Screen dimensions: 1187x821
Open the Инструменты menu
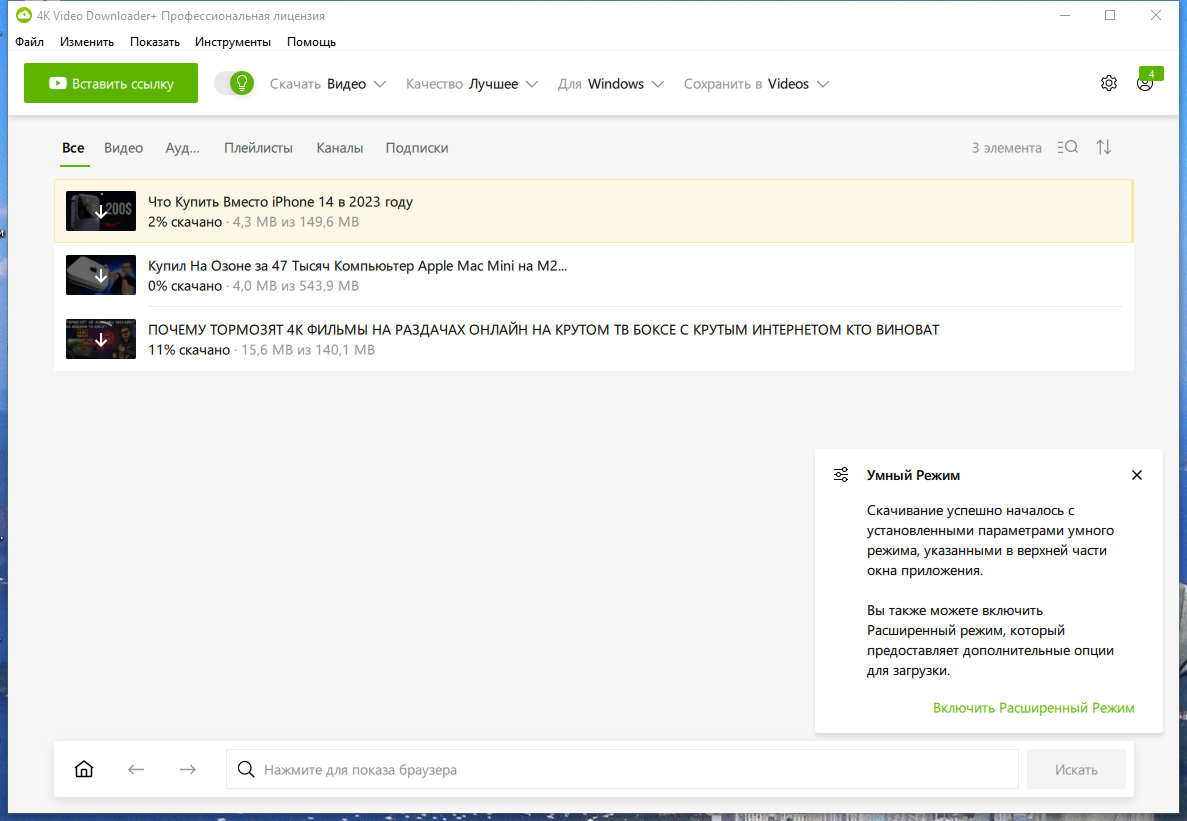[x=233, y=42]
